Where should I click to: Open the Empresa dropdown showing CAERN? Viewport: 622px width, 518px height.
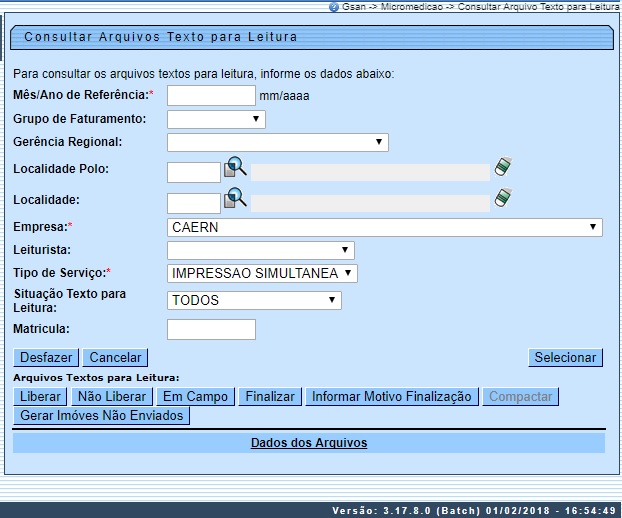click(x=385, y=227)
